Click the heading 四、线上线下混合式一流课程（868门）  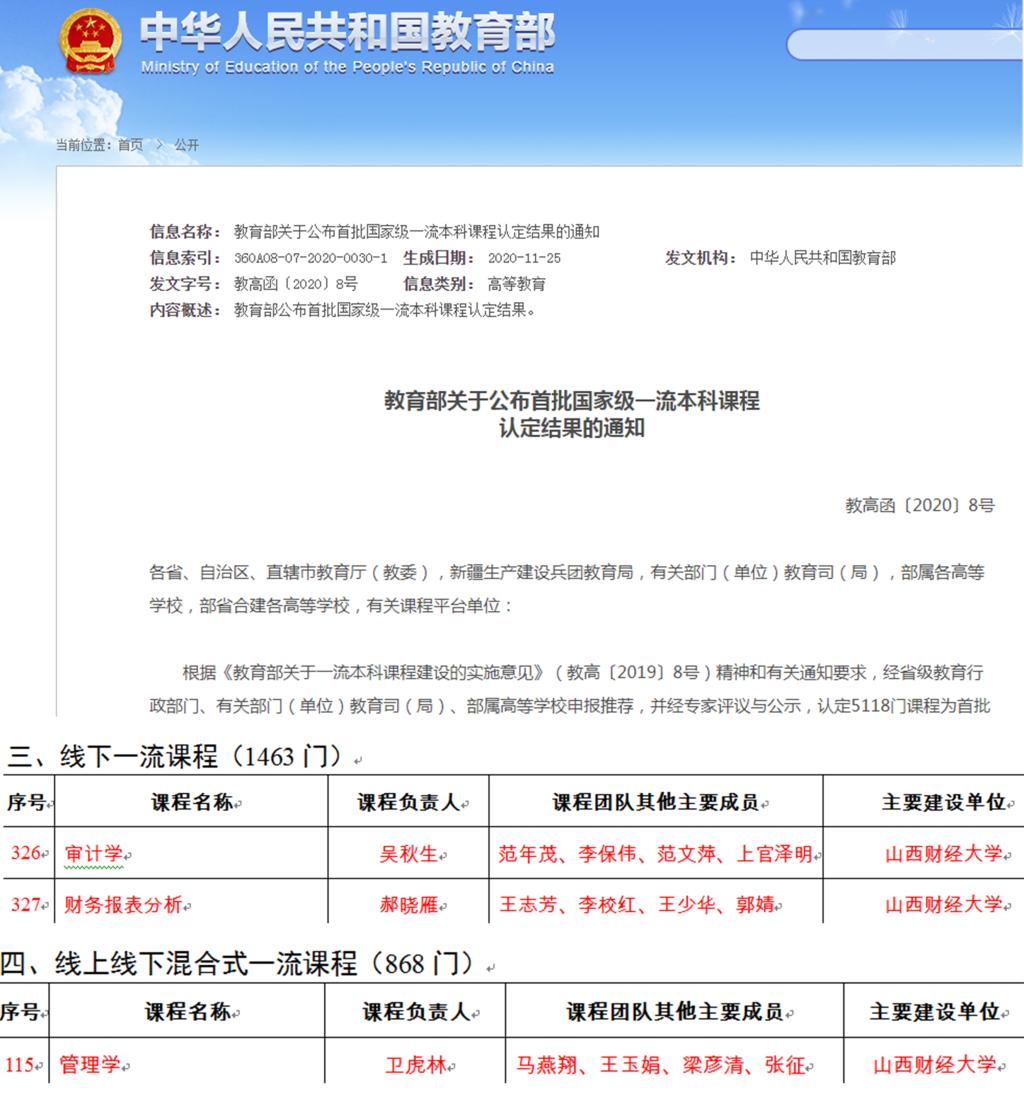coord(238,964)
